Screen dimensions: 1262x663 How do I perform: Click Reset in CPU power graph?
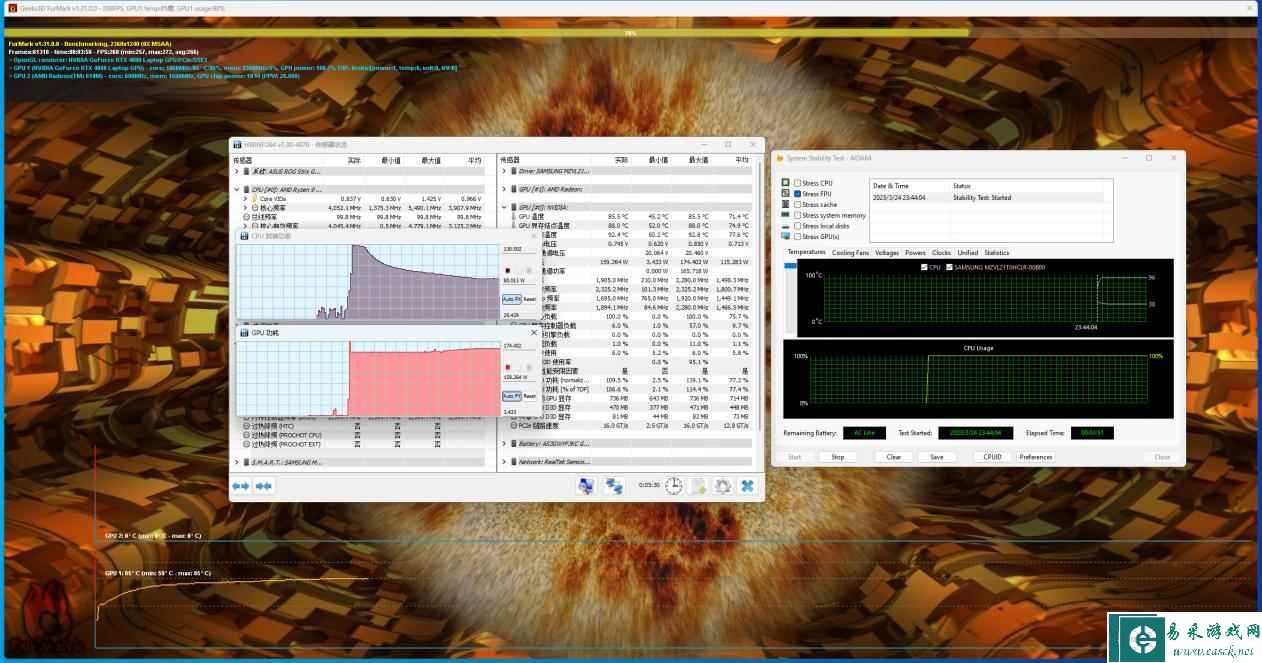pyautogui.click(x=530, y=298)
